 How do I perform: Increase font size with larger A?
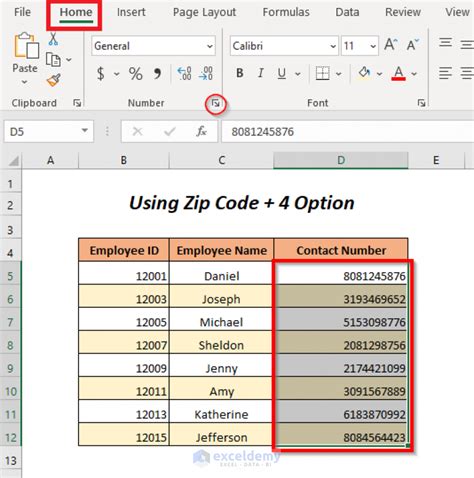(x=391, y=45)
